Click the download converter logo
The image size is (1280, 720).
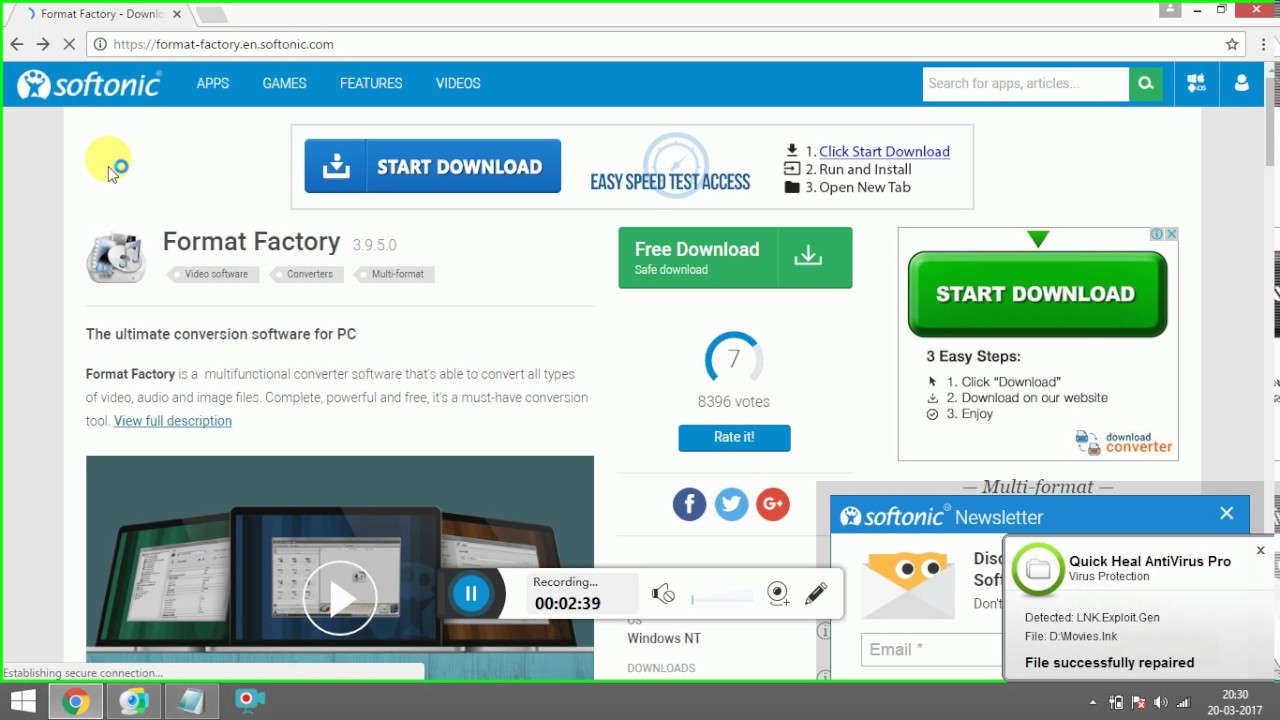coord(1123,442)
